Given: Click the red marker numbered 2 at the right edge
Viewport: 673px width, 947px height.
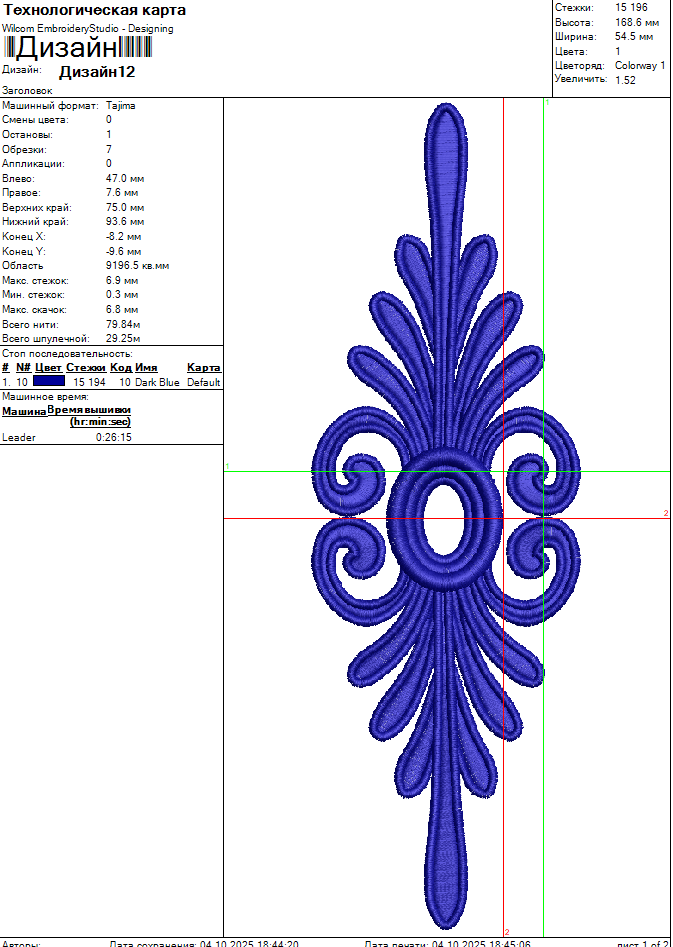Looking at the screenshot, I should pos(665,513).
